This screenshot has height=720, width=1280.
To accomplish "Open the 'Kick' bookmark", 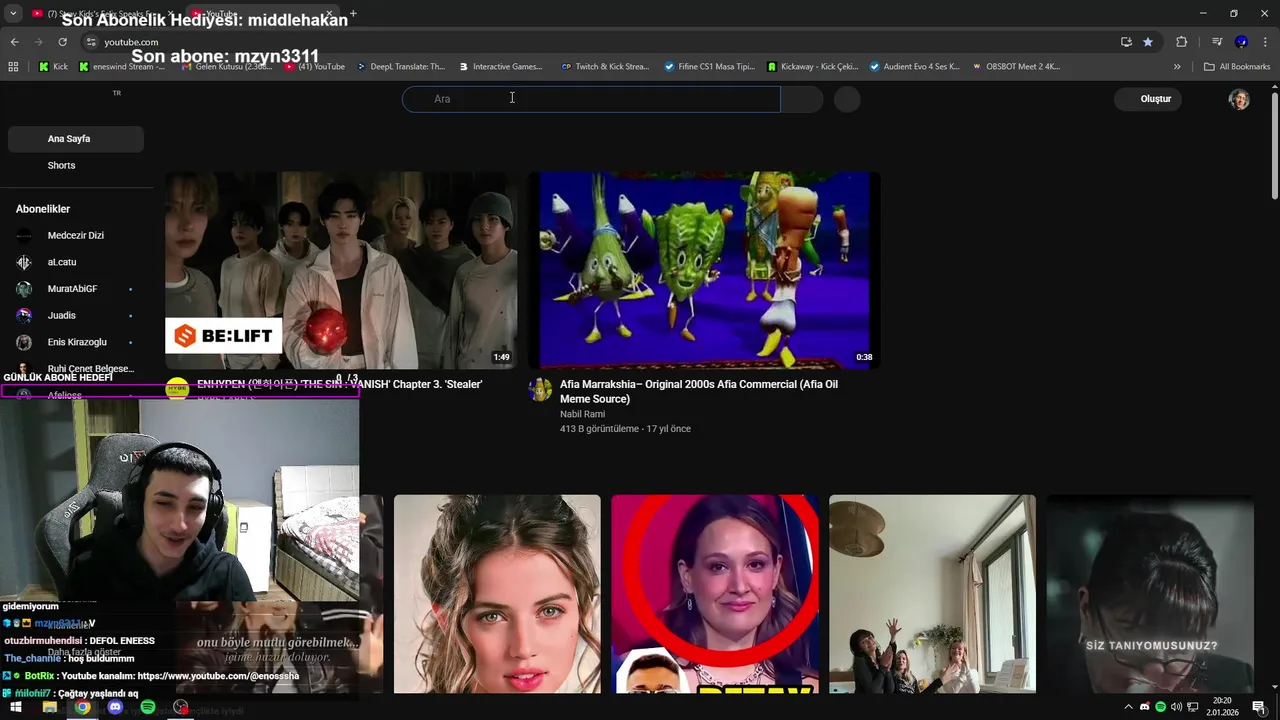I will [54, 67].
